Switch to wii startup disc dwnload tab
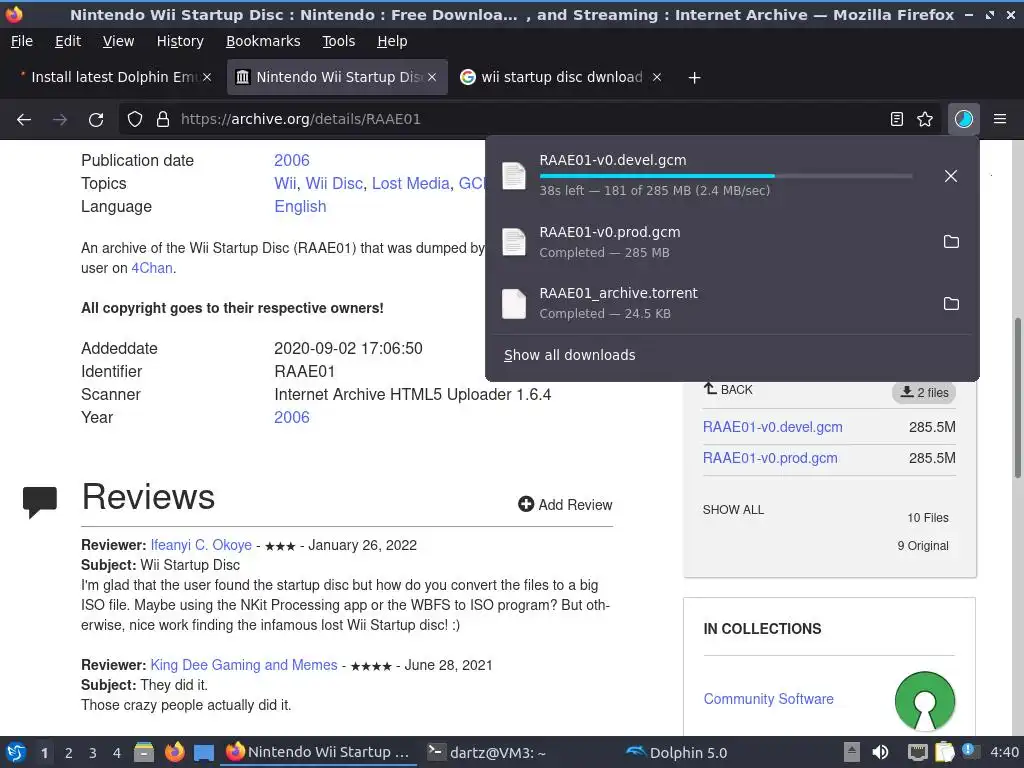The width and height of the screenshot is (1024, 768). point(561,77)
